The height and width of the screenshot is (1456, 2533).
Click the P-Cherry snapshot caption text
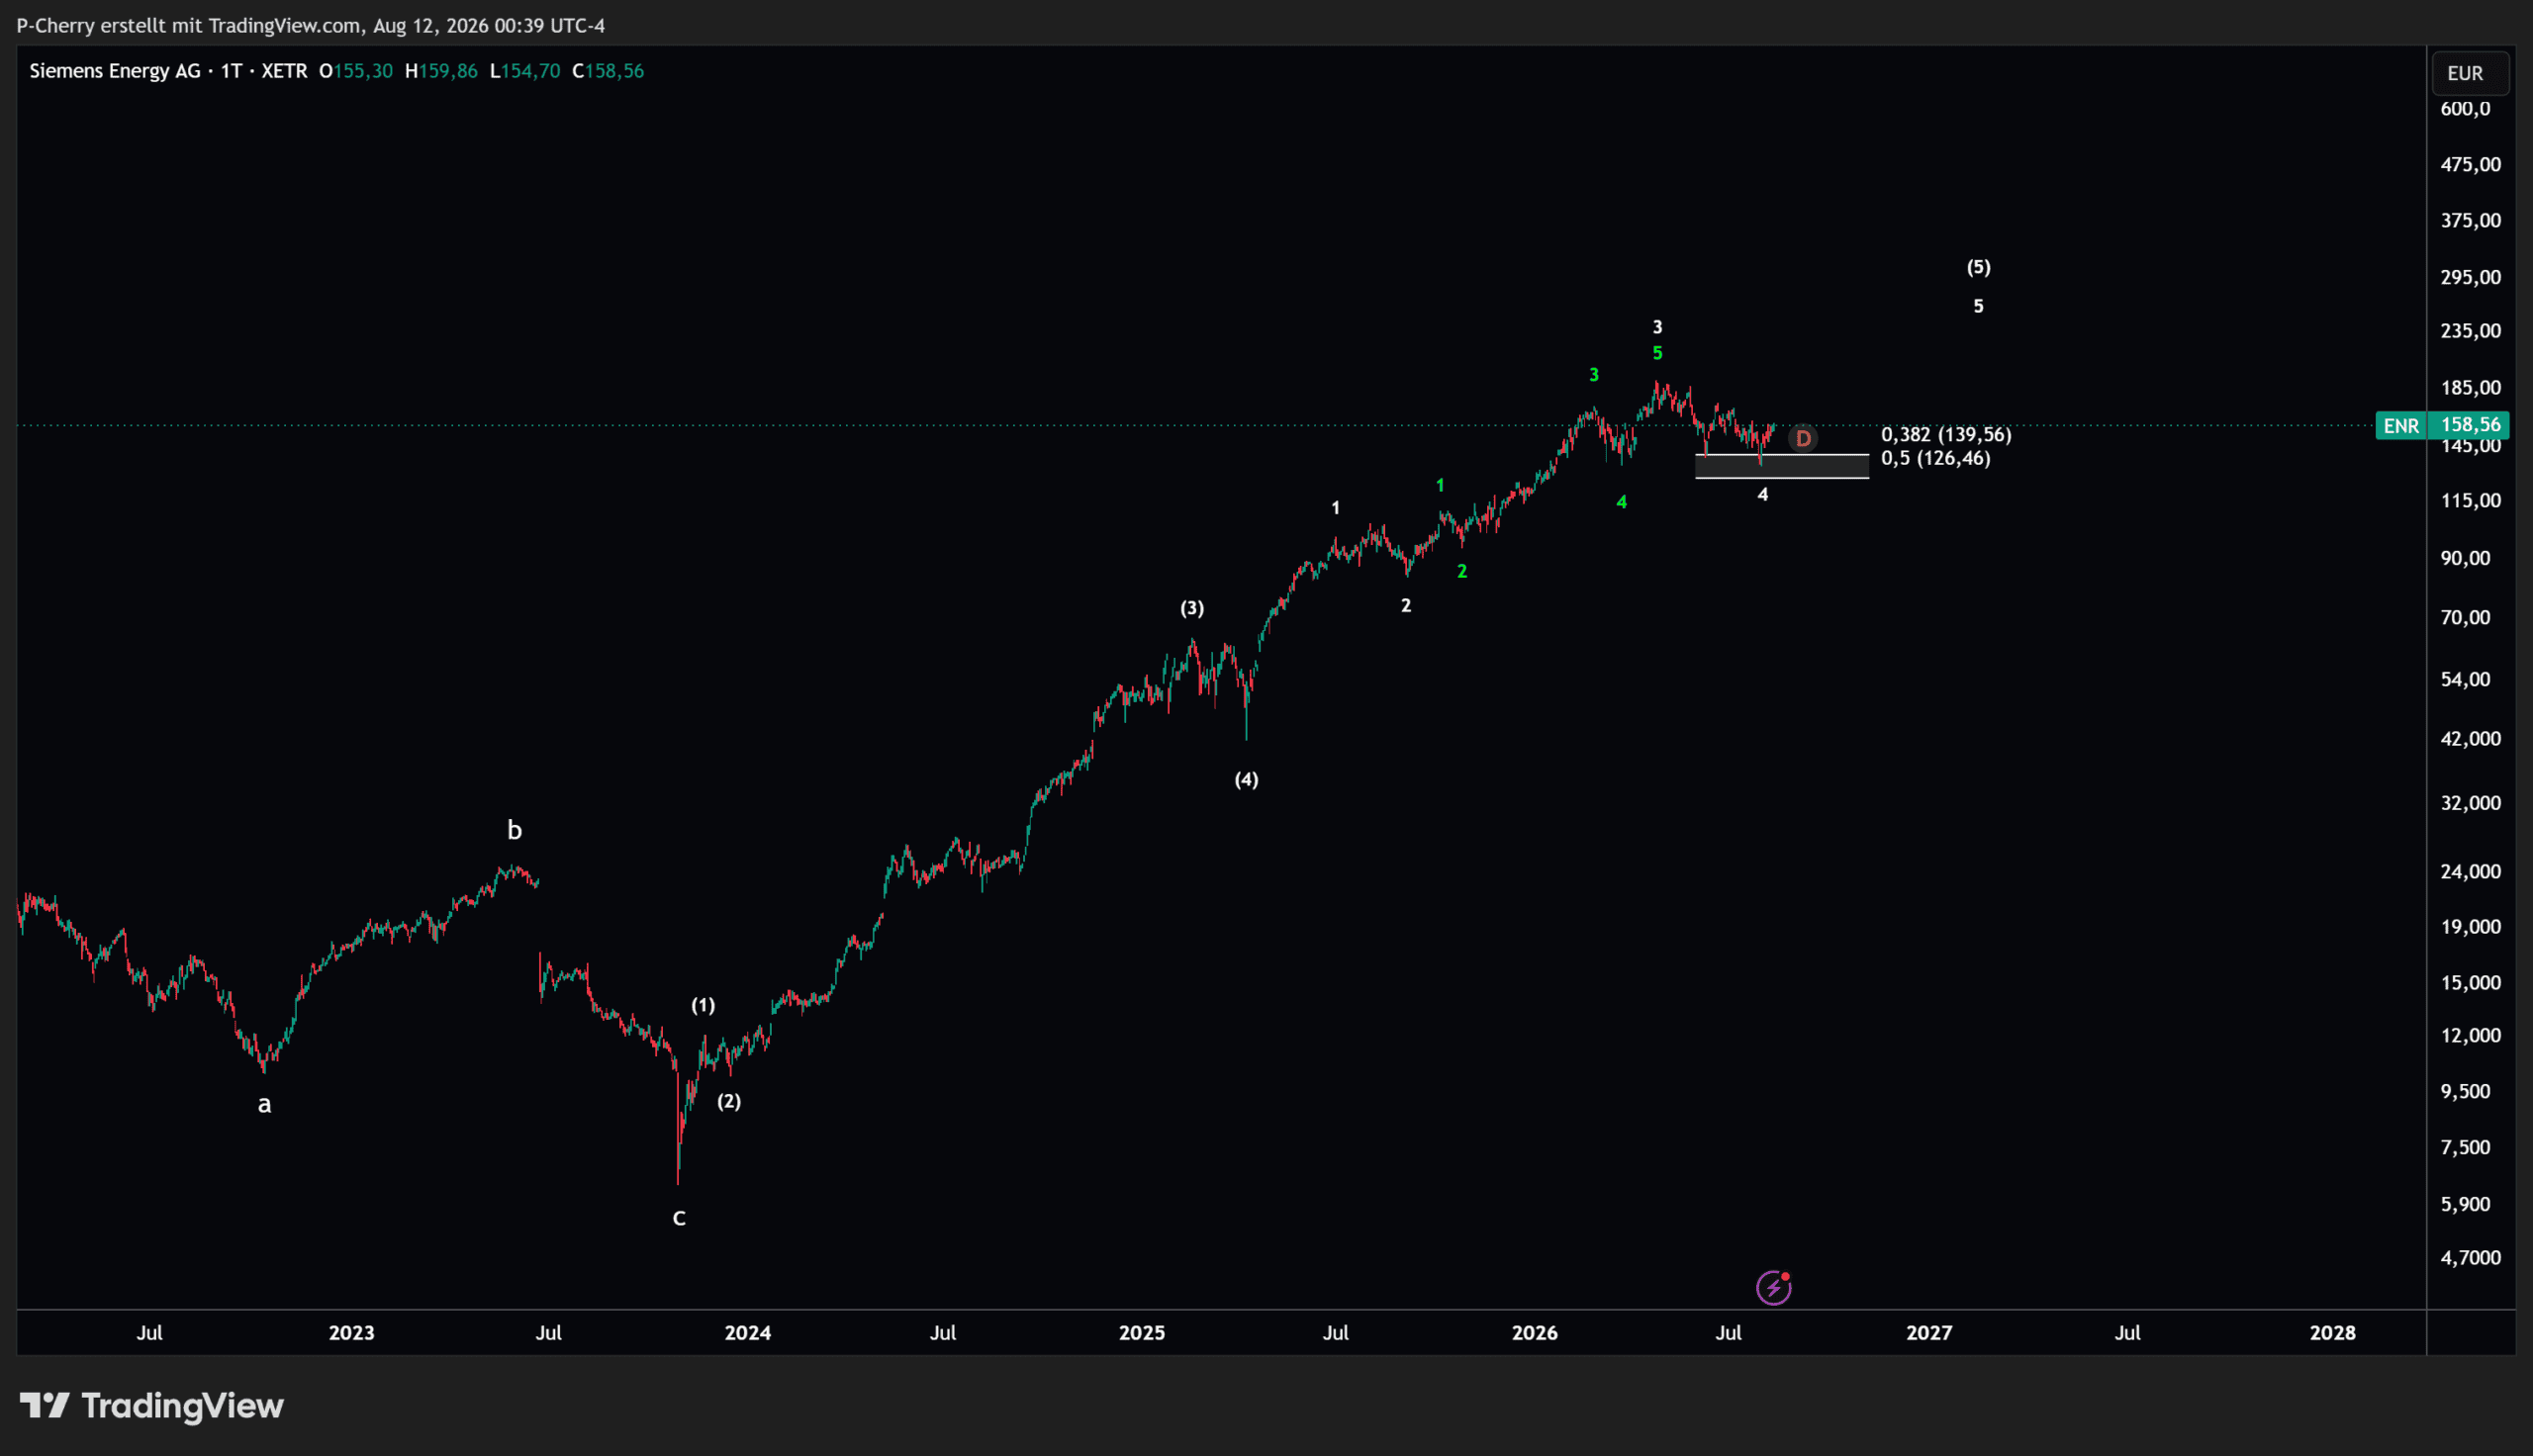pyautogui.click(x=311, y=25)
